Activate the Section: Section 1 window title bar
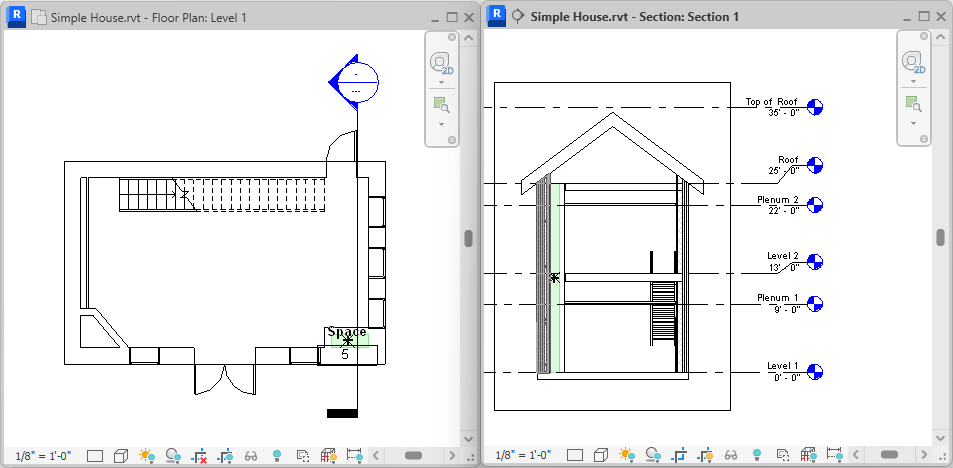Image resolution: width=953 pixels, height=468 pixels. pos(635,16)
